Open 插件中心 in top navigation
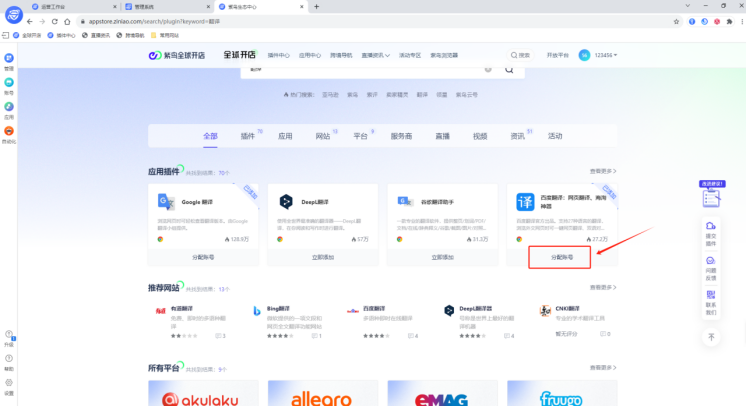This screenshot has height=406, width=747. [x=278, y=55]
